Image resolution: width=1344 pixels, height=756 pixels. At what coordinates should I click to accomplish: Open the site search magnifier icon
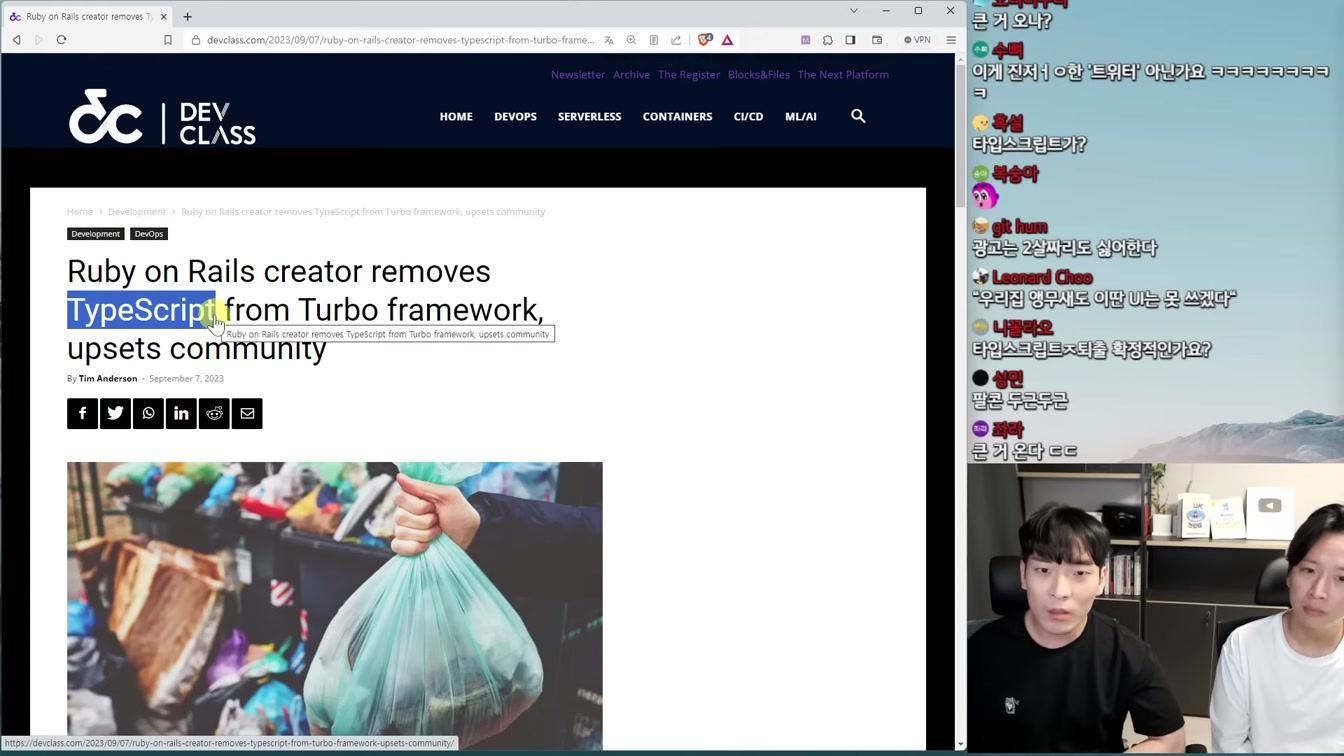(x=858, y=116)
